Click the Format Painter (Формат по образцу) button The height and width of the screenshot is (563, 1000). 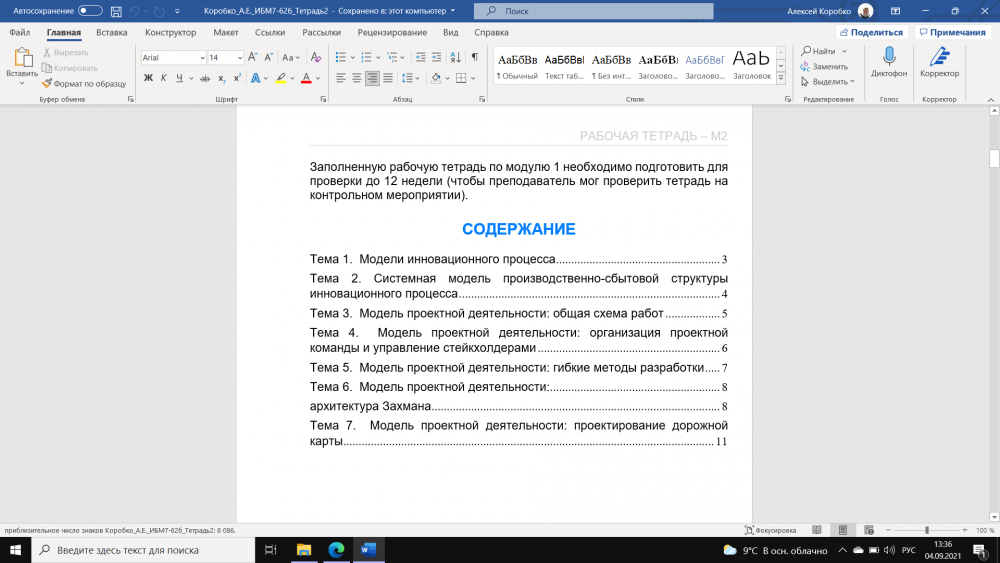tap(84, 83)
